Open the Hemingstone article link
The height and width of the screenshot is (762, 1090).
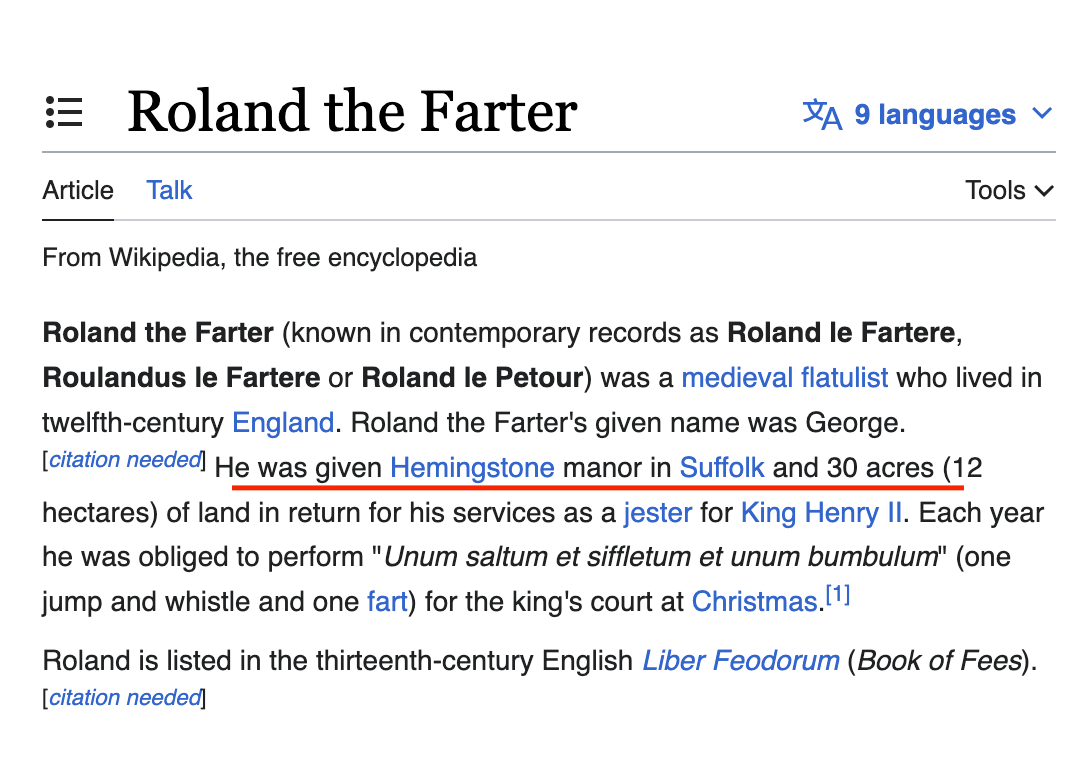point(472,468)
